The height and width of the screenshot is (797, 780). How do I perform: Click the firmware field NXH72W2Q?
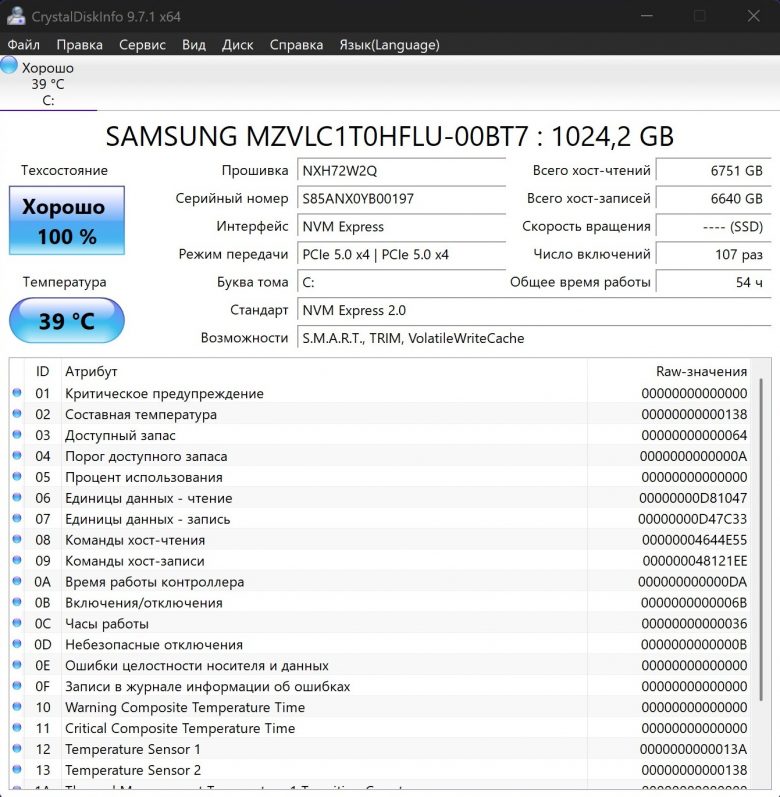pos(401,171)
